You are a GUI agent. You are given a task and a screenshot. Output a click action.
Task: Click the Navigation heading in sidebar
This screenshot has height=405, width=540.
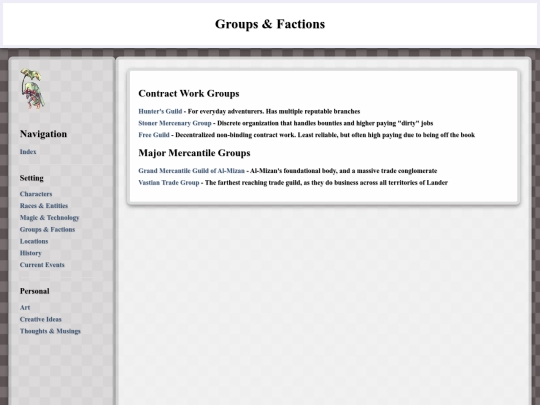(x=43, y=134)
